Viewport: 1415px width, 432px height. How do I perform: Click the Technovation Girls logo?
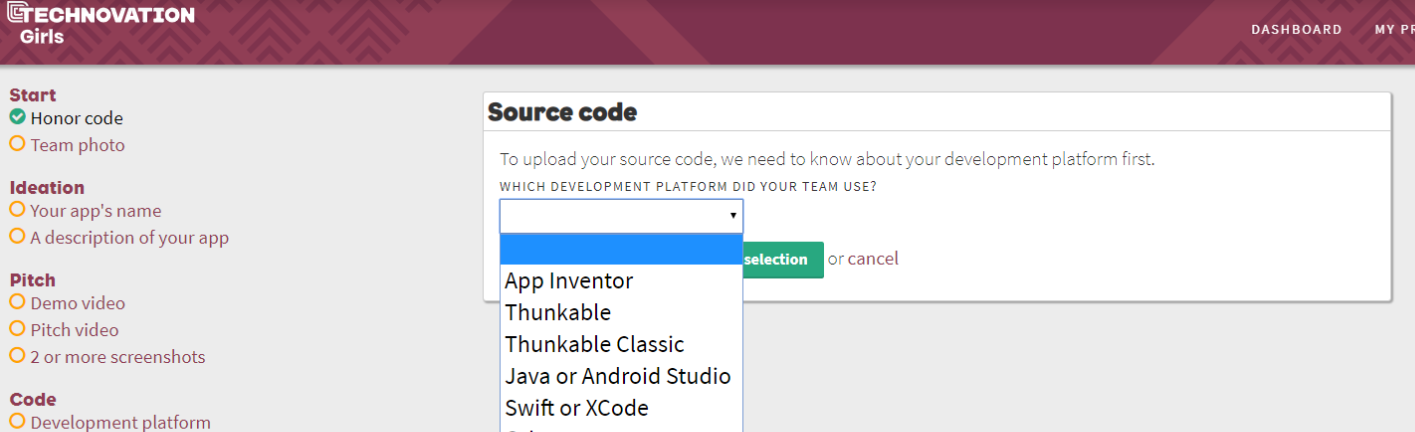click(x=100, y=24)
